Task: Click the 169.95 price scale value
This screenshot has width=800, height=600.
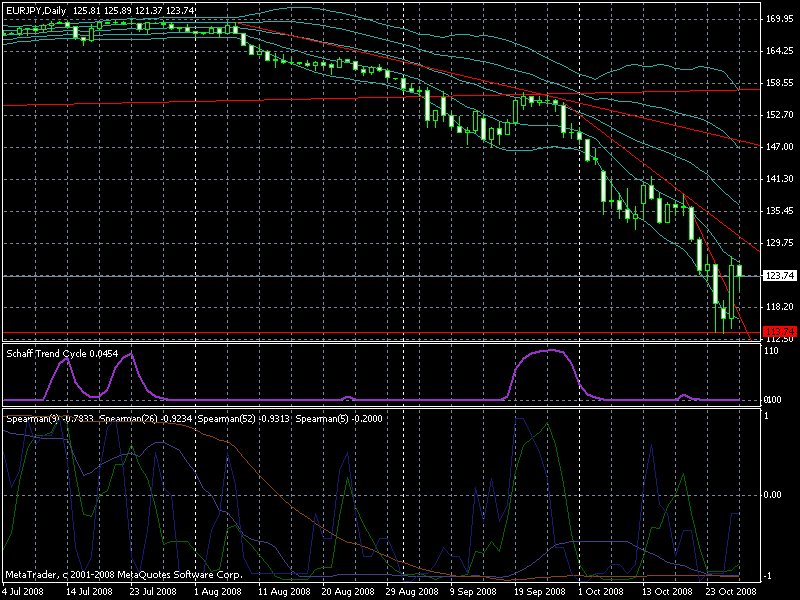Action: [x=780, y=19]
